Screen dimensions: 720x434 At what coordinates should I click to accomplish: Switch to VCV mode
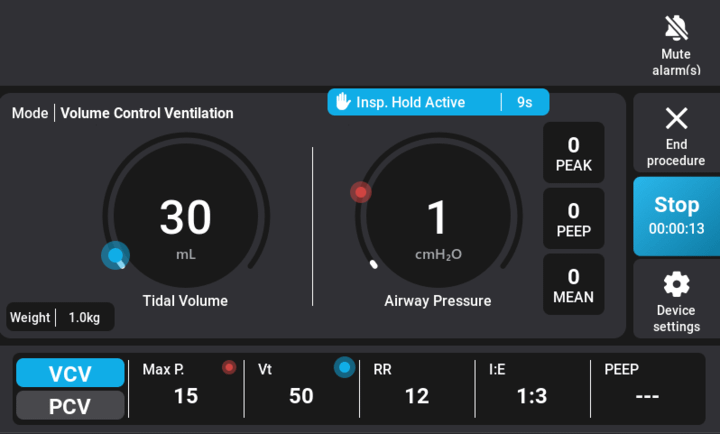70,373
